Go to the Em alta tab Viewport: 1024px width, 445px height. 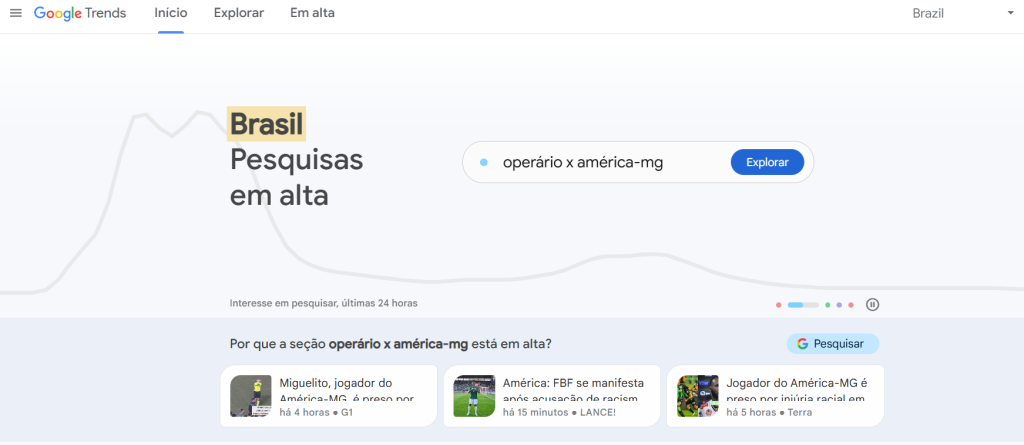(312, 13)
